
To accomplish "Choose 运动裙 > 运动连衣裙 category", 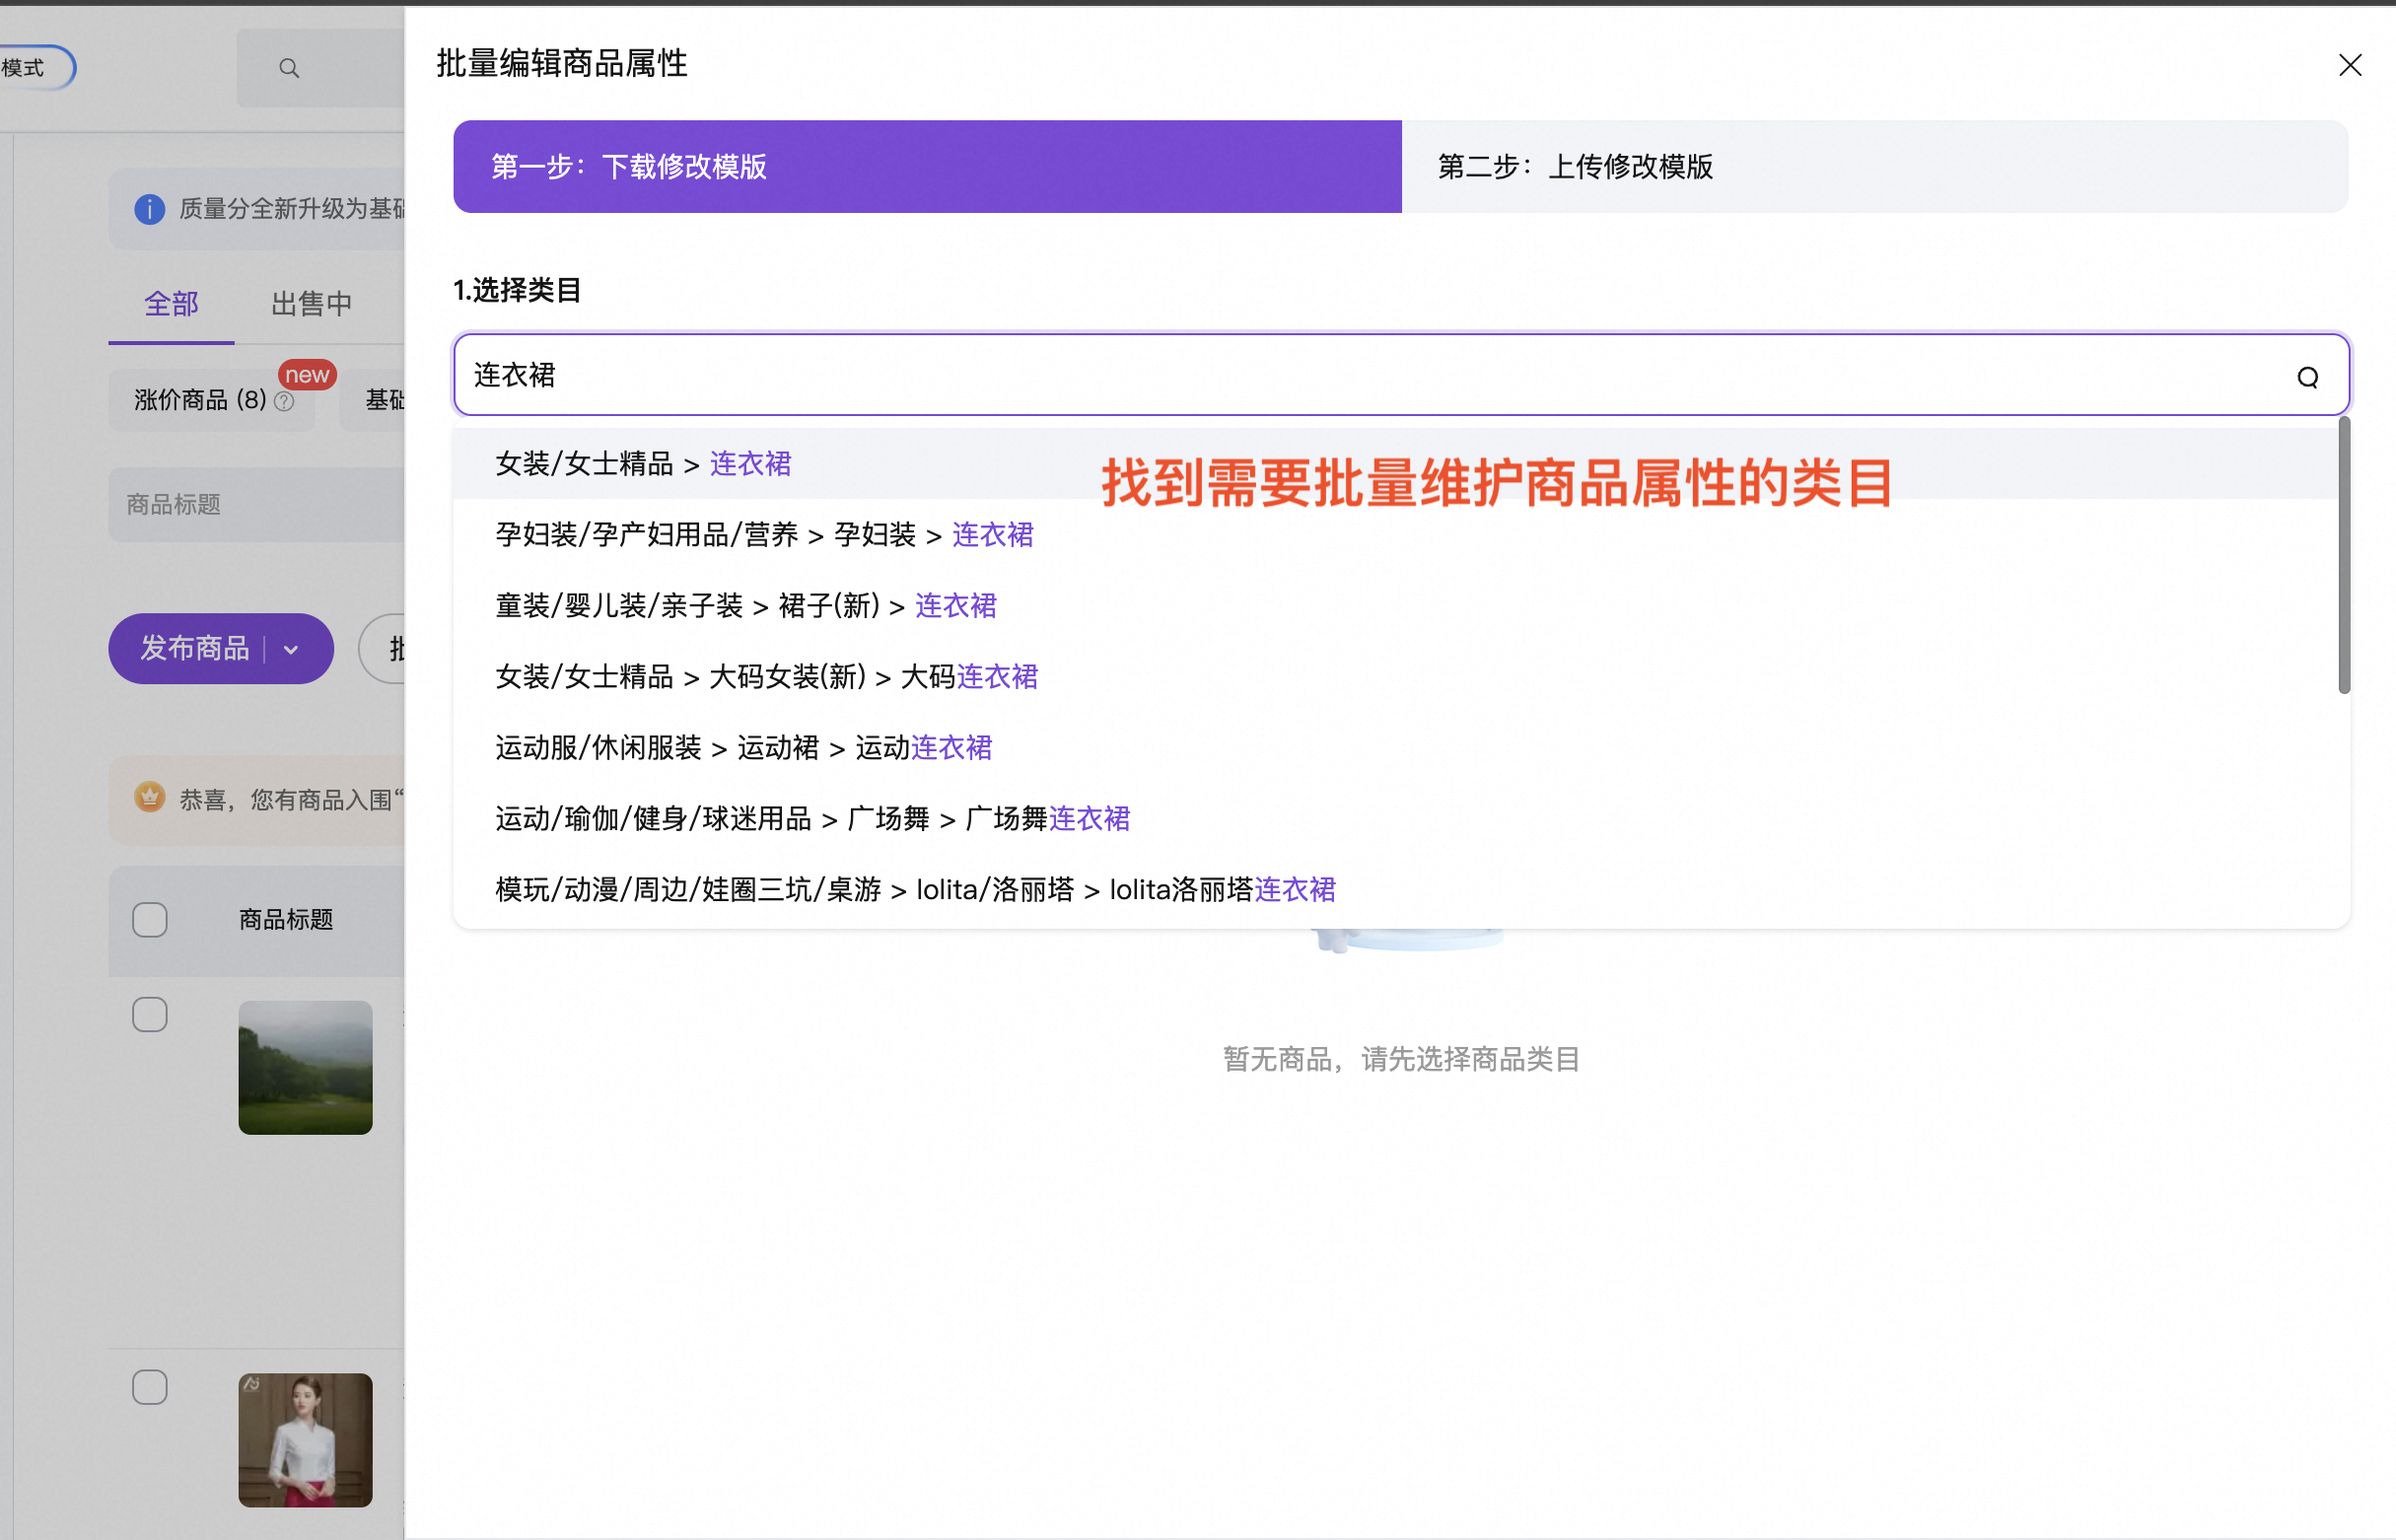I will point(1395,747).
